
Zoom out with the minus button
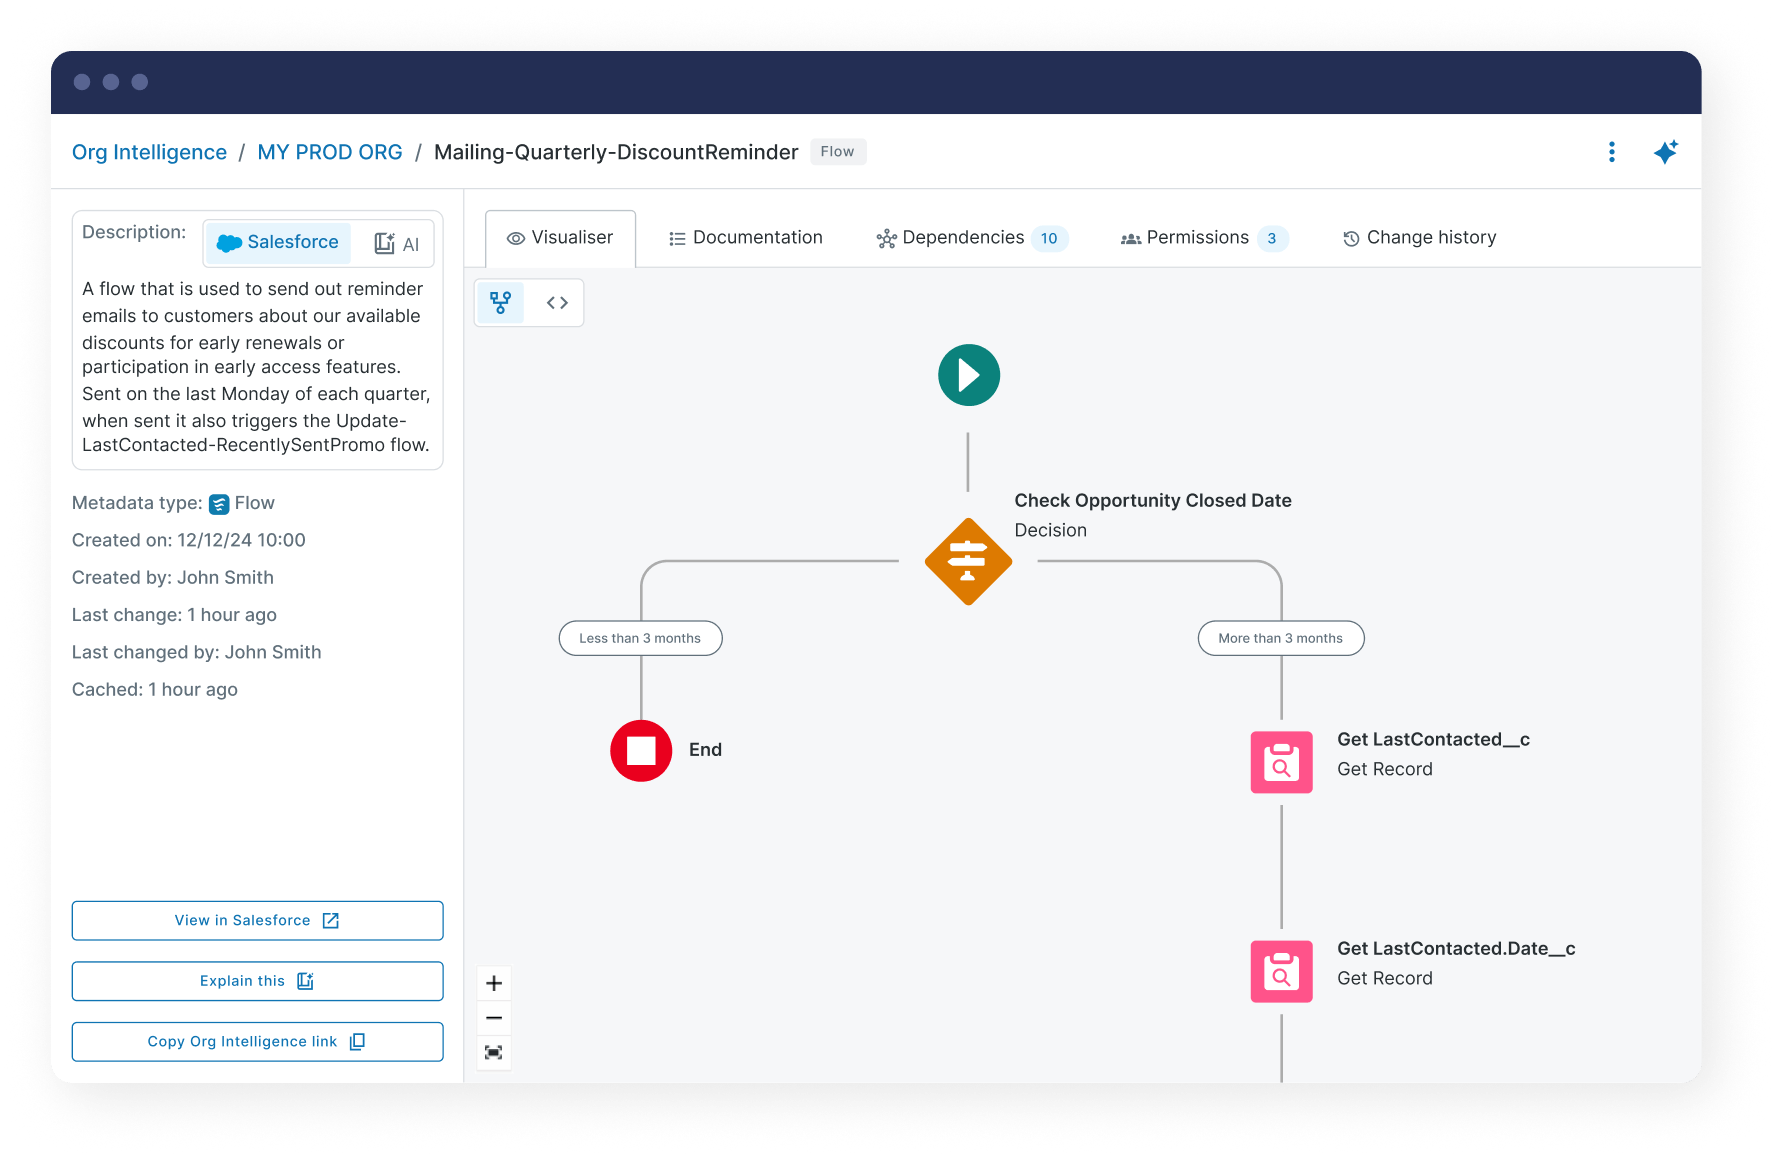click(494, 1018)
